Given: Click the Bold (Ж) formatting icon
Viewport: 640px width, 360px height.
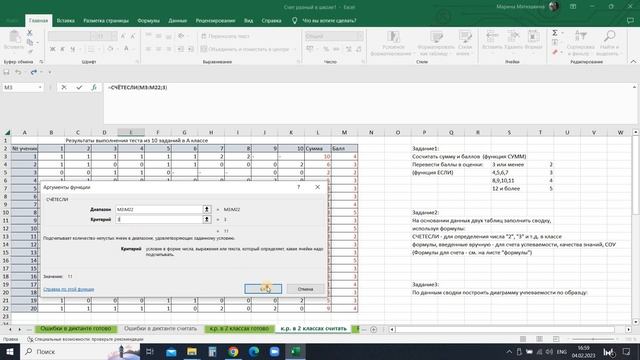Looking at the screenshot, I should [x=52, y=49].
